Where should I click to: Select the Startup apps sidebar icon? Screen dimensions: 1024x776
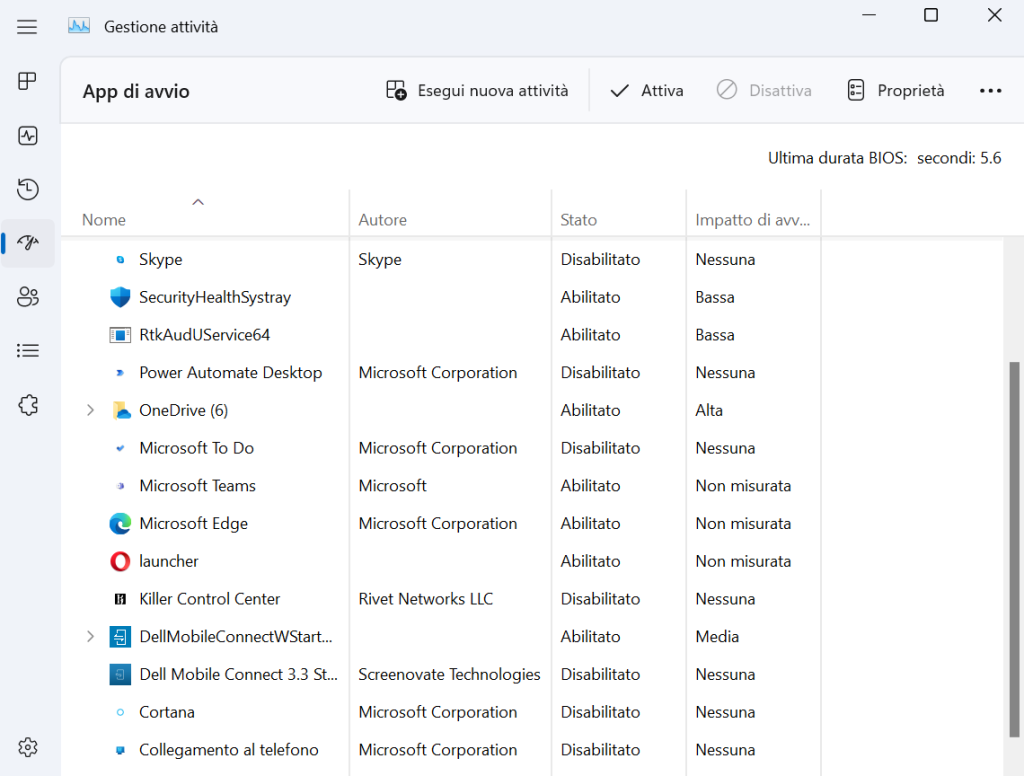coord(27,243)
